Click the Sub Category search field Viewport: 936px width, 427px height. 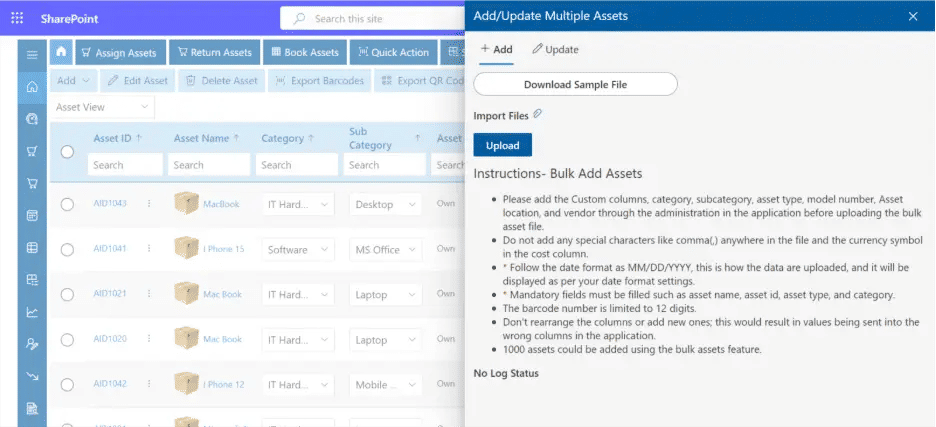(384, 165)
